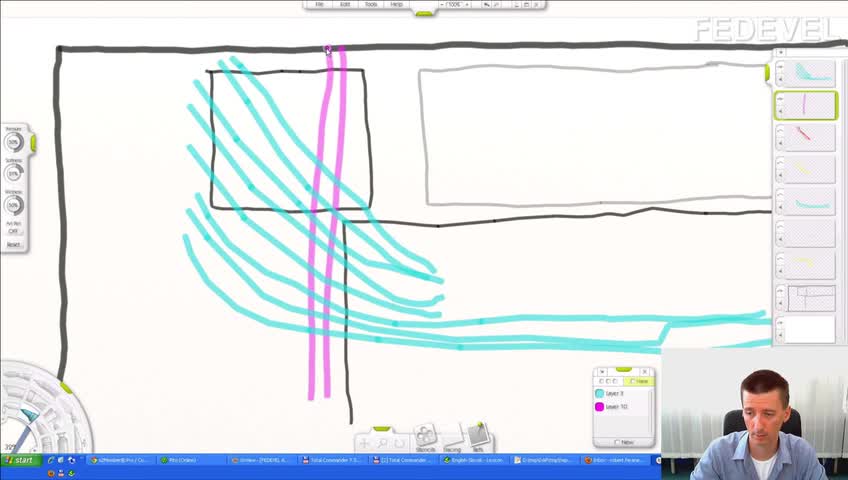Screen dimensions: 848x480
Task: Open the layer menu arrow of the red stroke layer
Action: click(780, 143)
